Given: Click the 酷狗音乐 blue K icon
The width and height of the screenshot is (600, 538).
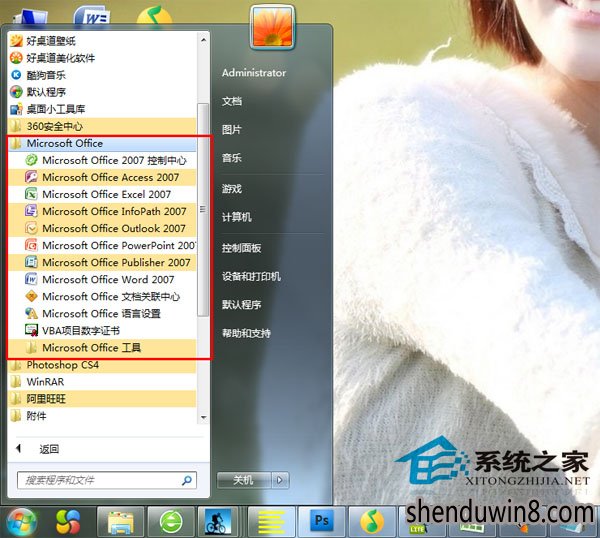Looking at the screenshot, I should [16, 75].
